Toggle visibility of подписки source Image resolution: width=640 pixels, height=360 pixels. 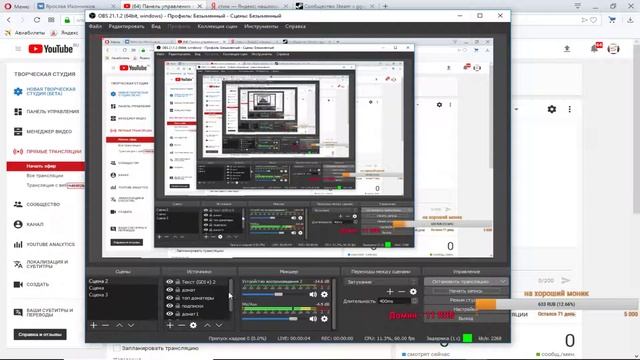(169, 306)
